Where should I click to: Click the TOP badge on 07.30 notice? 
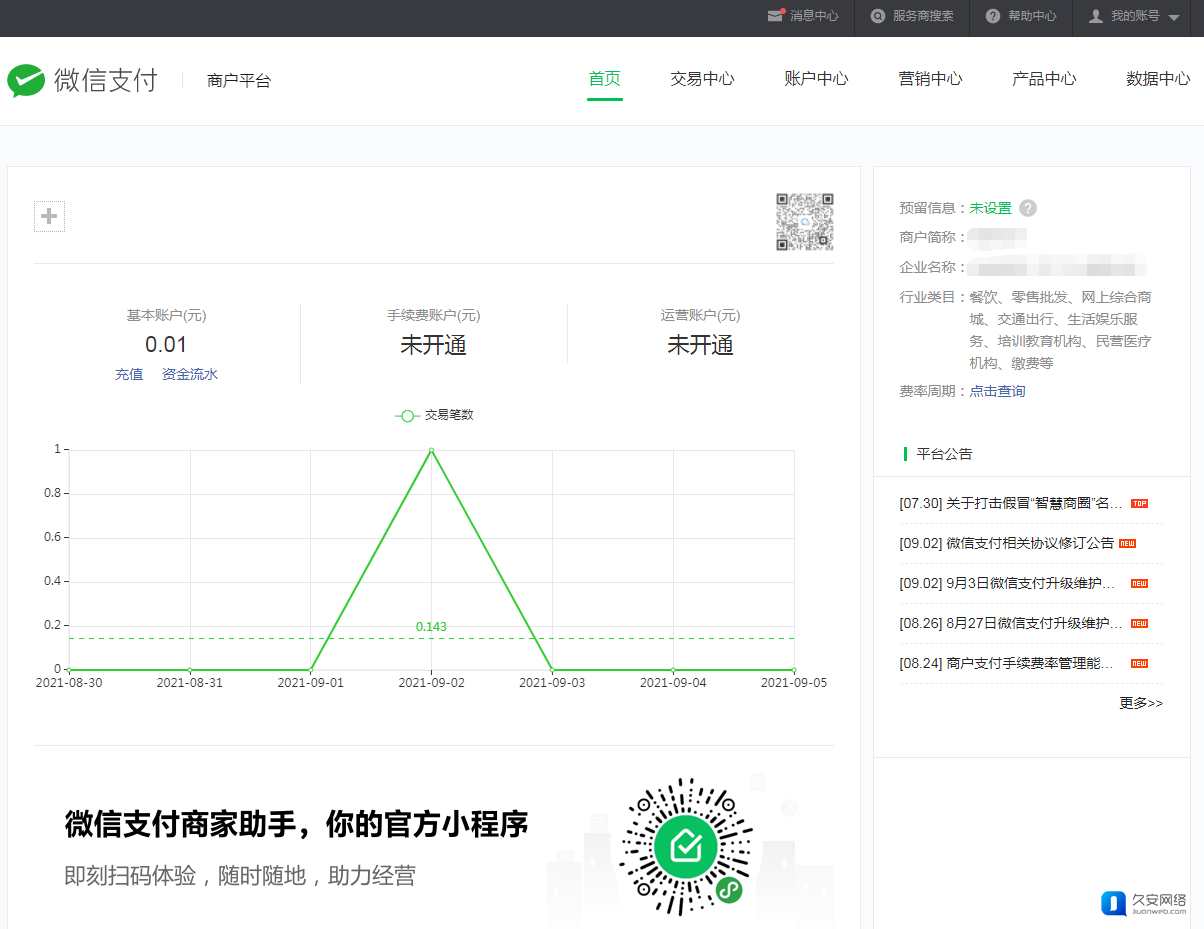tap(1139, 503)
